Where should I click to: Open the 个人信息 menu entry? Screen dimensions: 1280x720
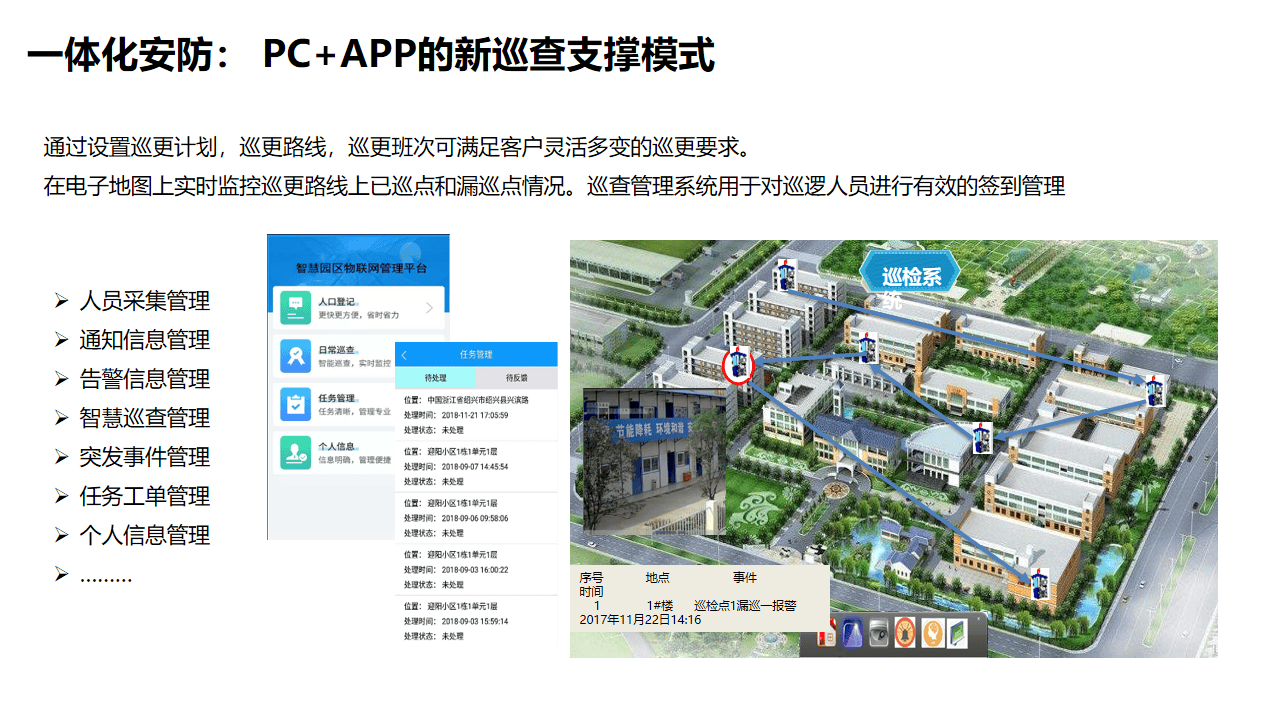[335, 452]
